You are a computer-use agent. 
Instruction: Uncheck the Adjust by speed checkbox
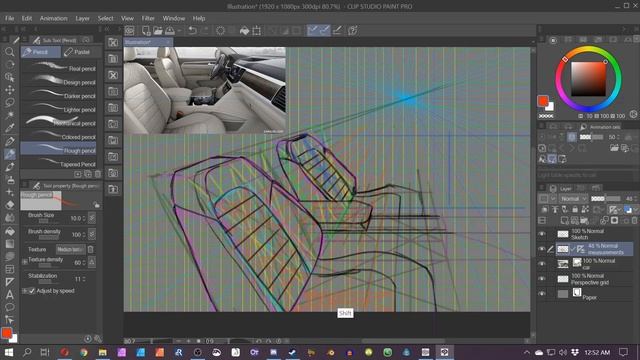(x=32, y=291)
